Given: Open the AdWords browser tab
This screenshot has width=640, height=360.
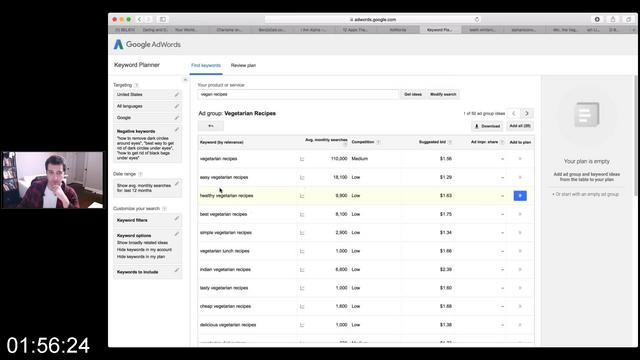Looking at the screenshot, I should tap(398, 30).
